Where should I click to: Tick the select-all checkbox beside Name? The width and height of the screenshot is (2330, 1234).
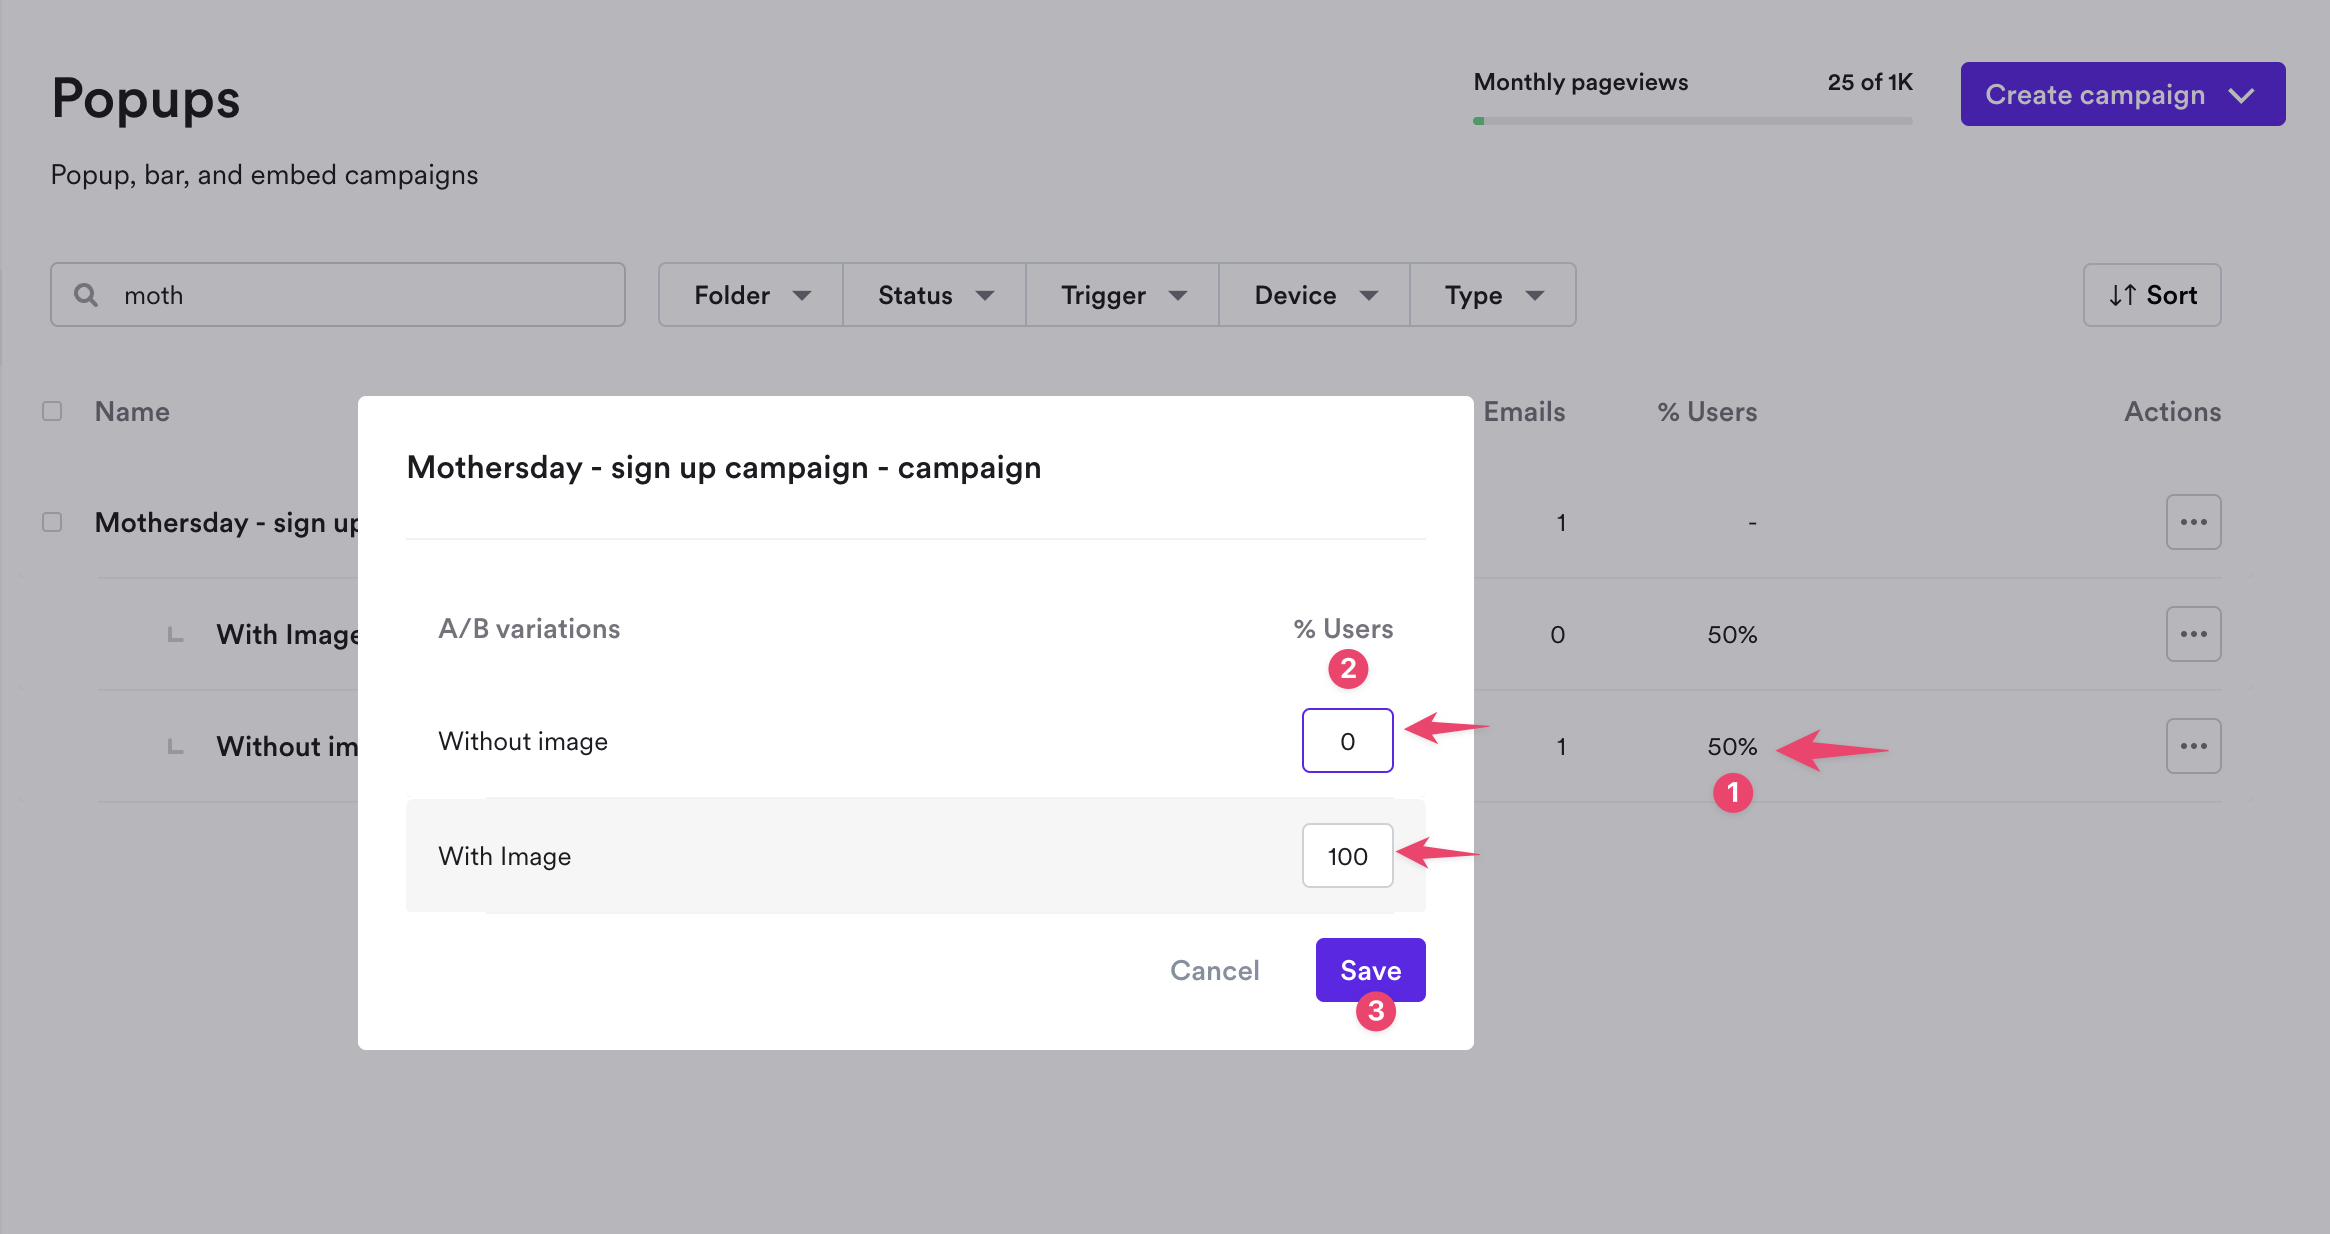click(x=52, y=411)
